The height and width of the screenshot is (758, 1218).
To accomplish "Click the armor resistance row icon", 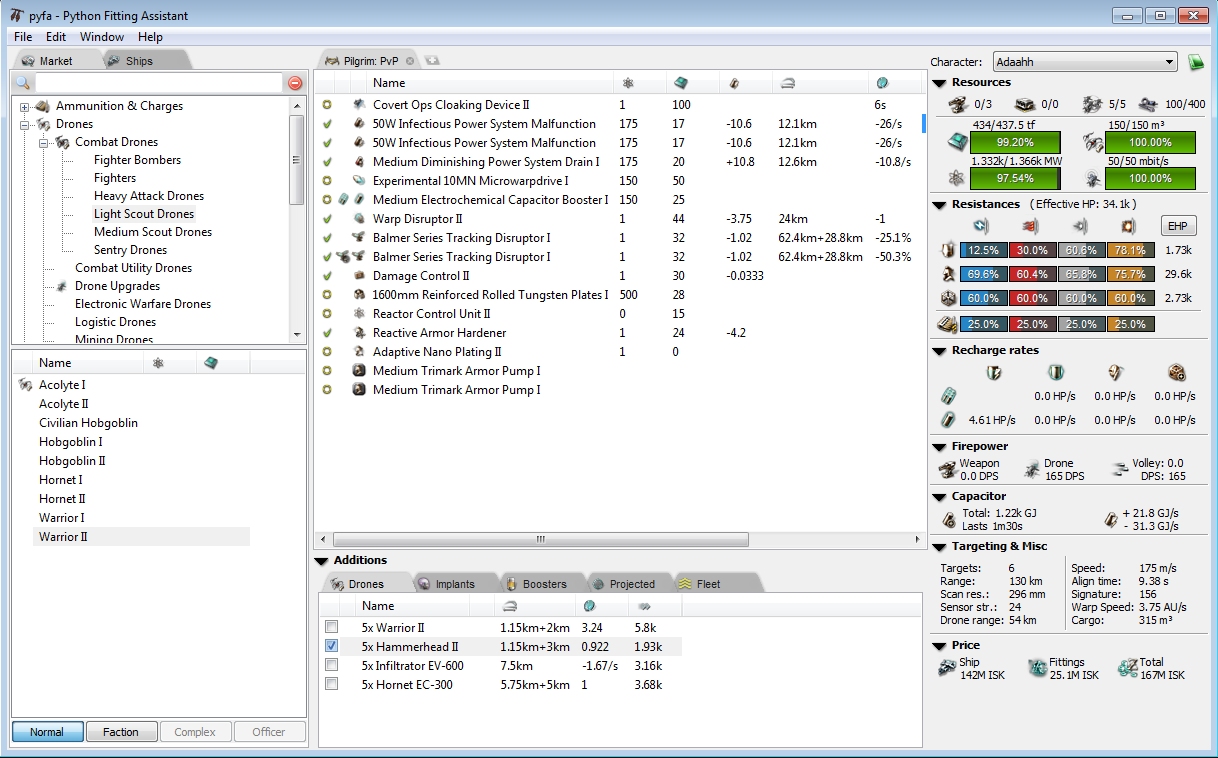I will click(x=948, y=274).
